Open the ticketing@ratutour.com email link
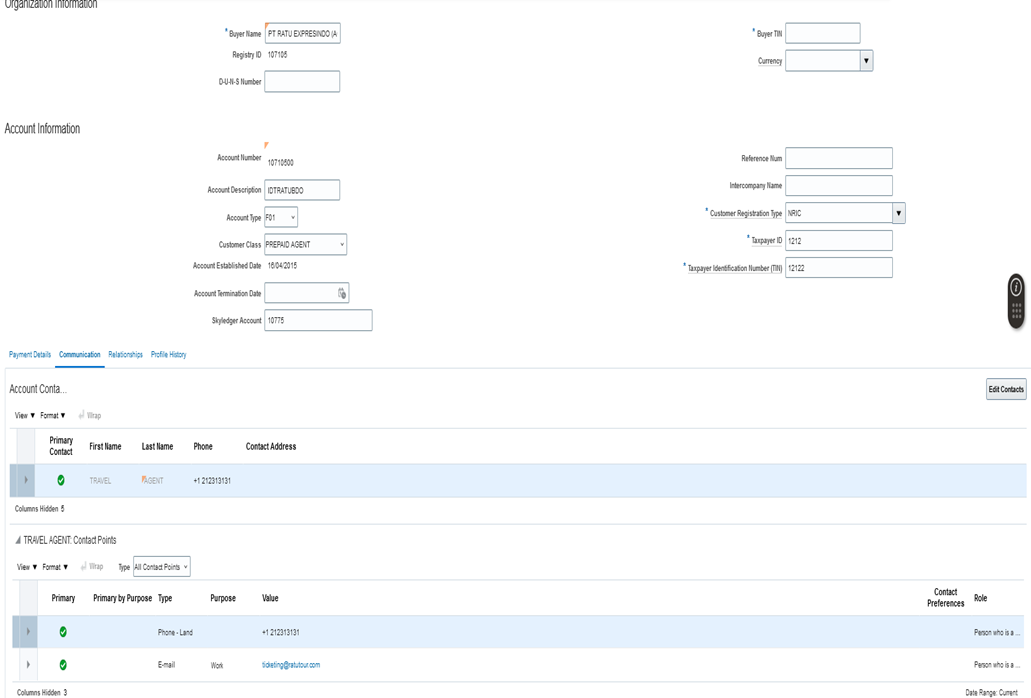The height and width of the screenshot is (698, 1031). [x=291, y=664]
